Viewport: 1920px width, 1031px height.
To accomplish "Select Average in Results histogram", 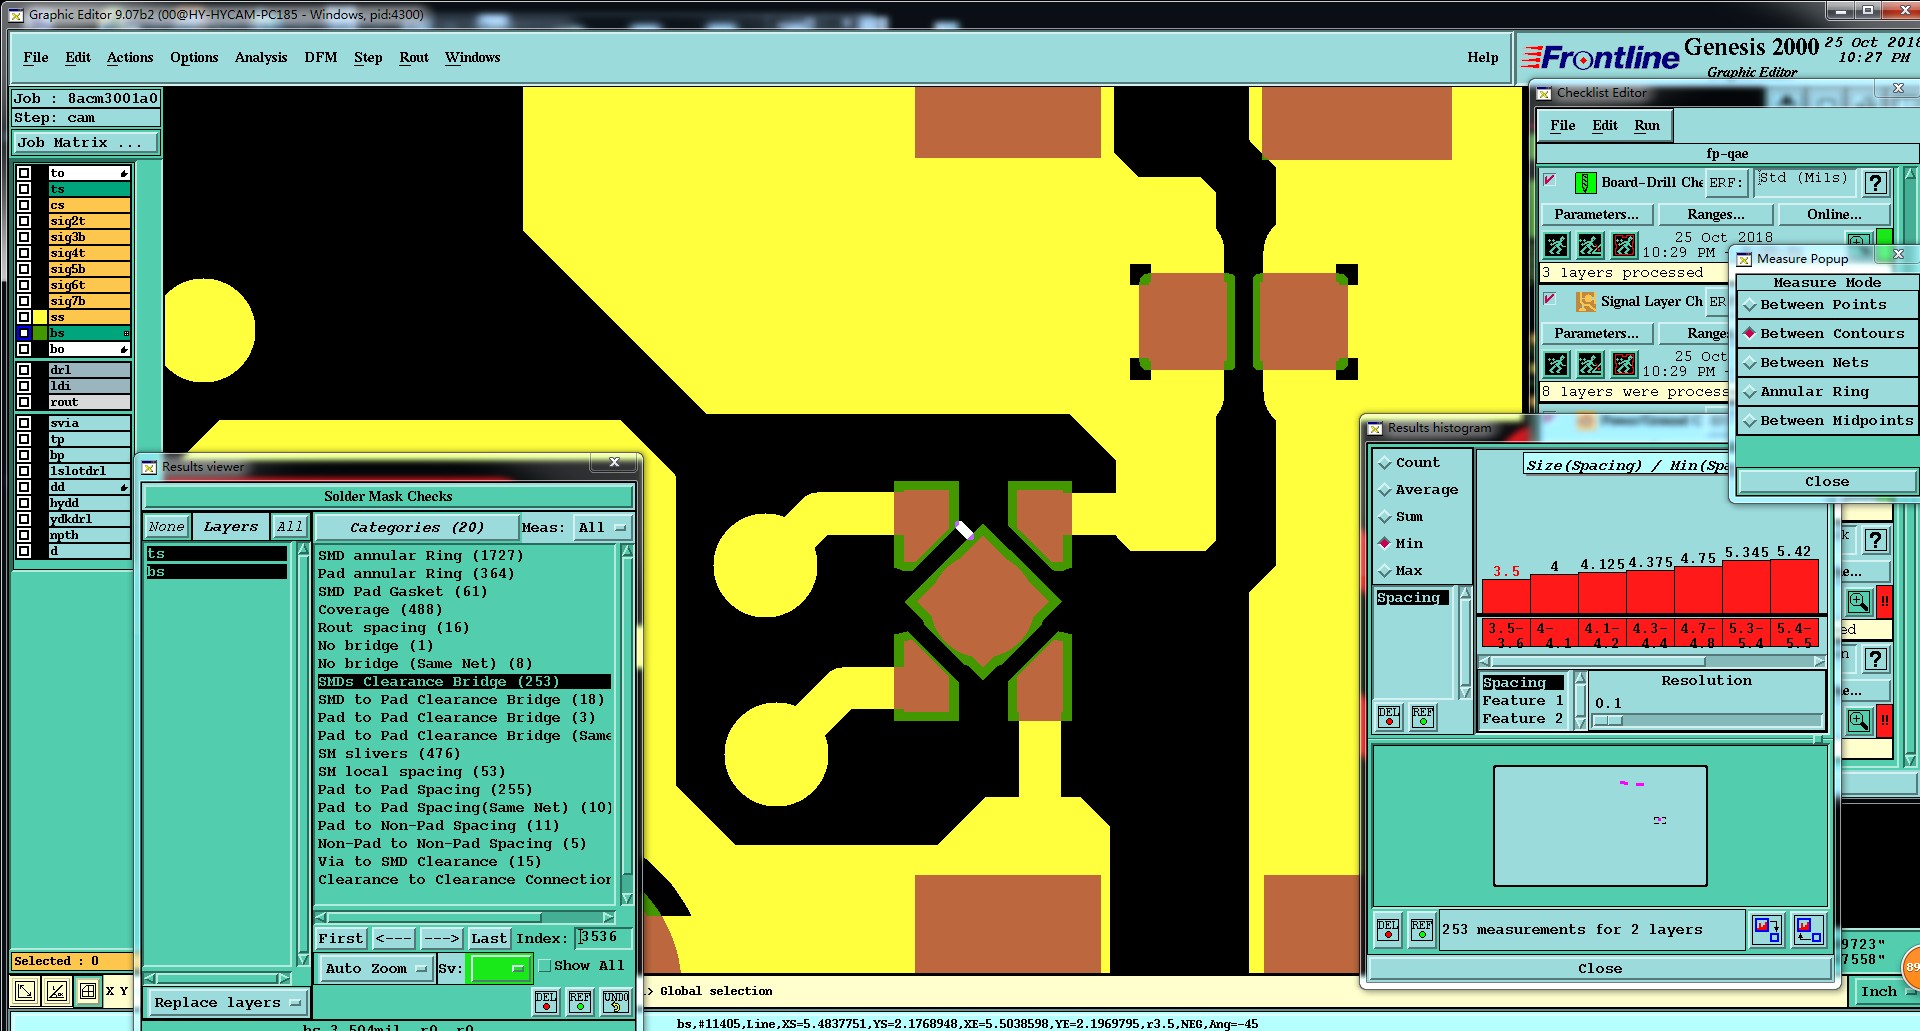I will coord(1420,490).
